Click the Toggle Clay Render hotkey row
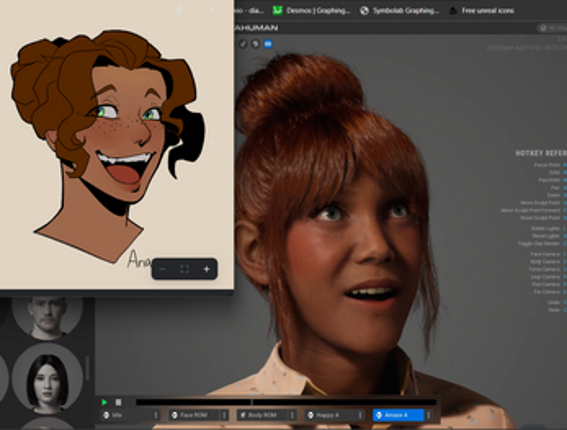Viewport: 567px width, 430px height. [542, 243]
